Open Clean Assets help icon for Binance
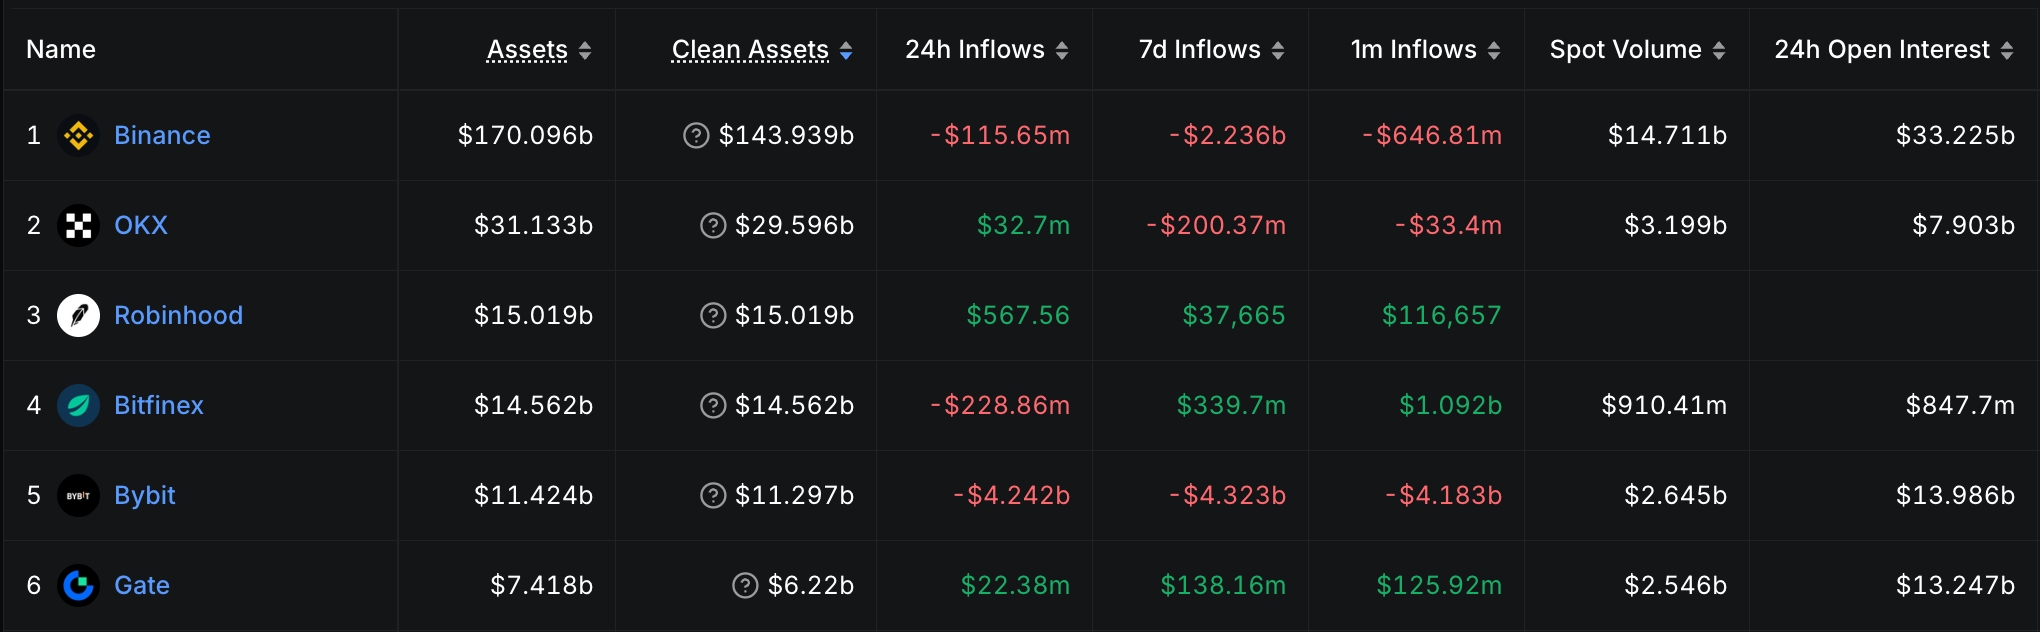The width and height of the screenshot is (2040, 632). point(696,135)
